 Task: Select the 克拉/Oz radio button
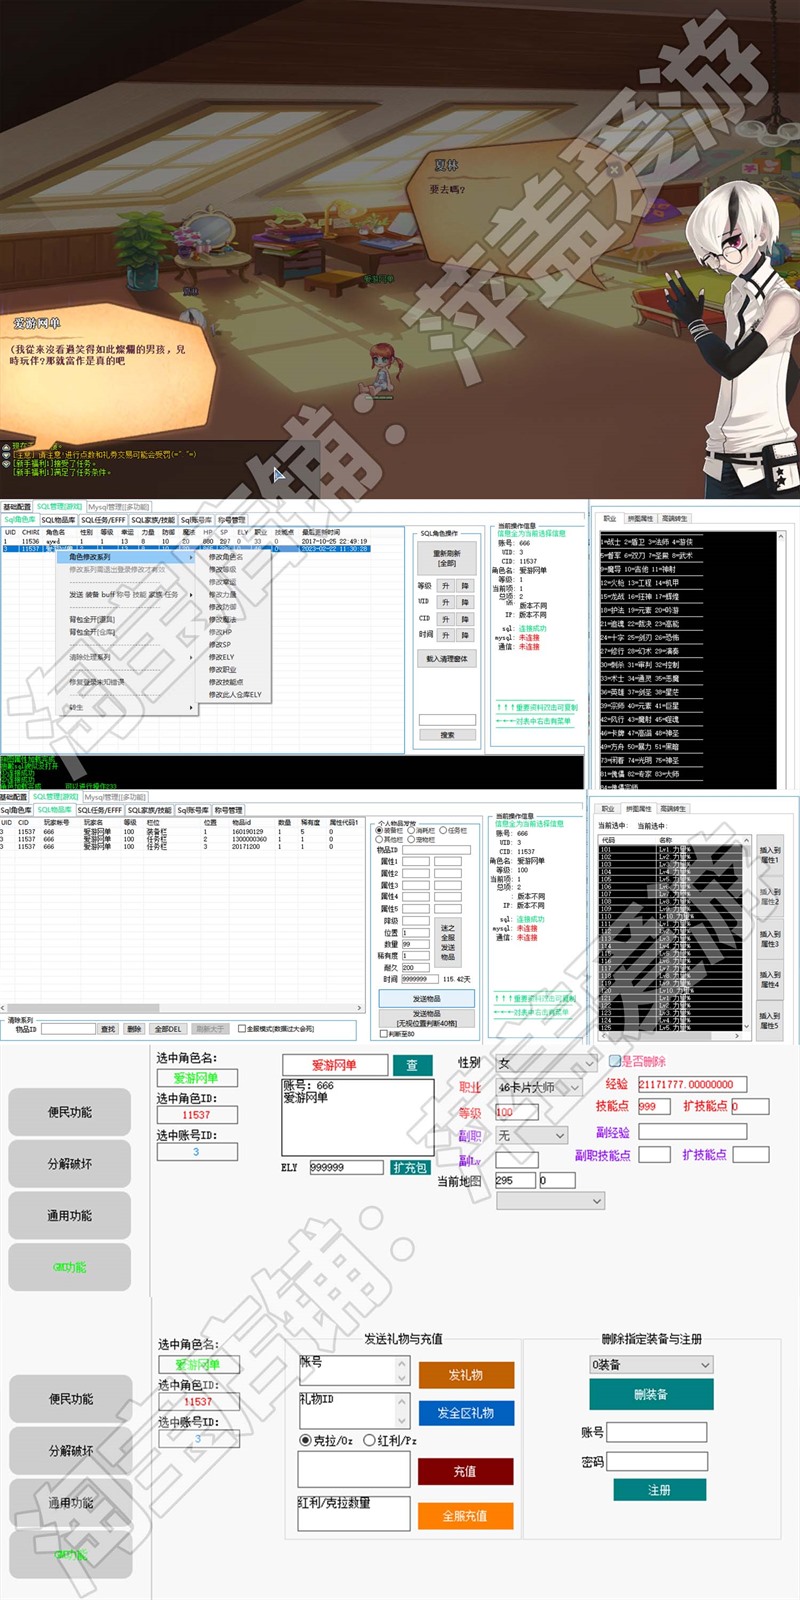click(x=306, y=1440)
